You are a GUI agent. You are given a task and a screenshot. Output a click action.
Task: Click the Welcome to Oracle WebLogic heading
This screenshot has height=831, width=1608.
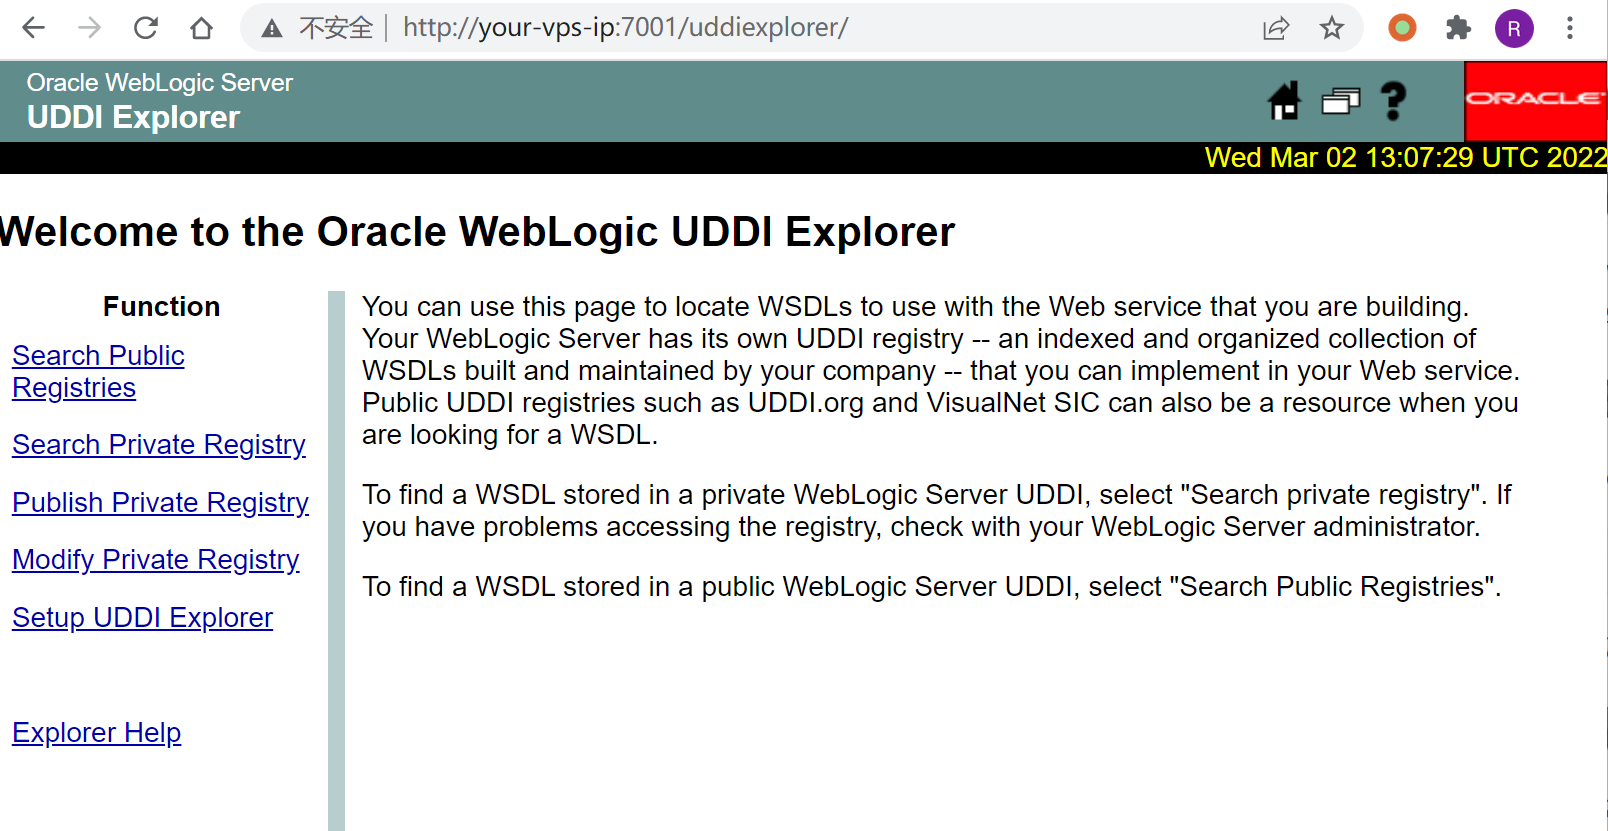tap(477, 231)
